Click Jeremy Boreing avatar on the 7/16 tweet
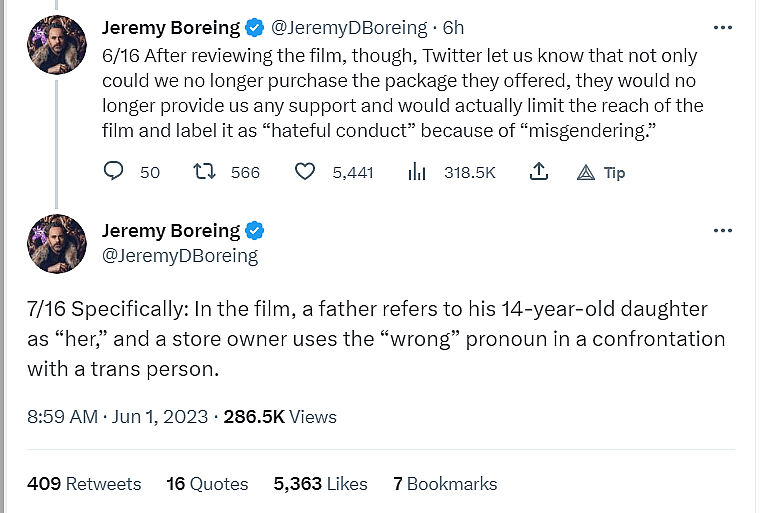Screen dimensions: 761x513 (58, 243)
